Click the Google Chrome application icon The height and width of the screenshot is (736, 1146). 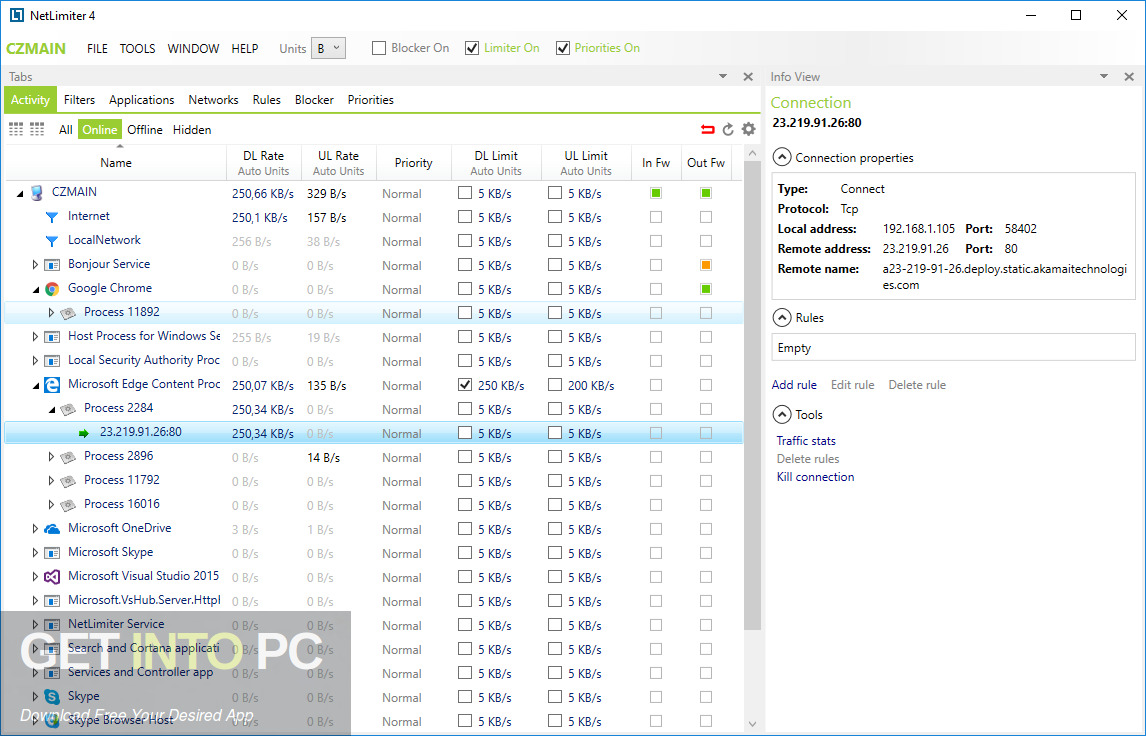[x=52, y=289]
